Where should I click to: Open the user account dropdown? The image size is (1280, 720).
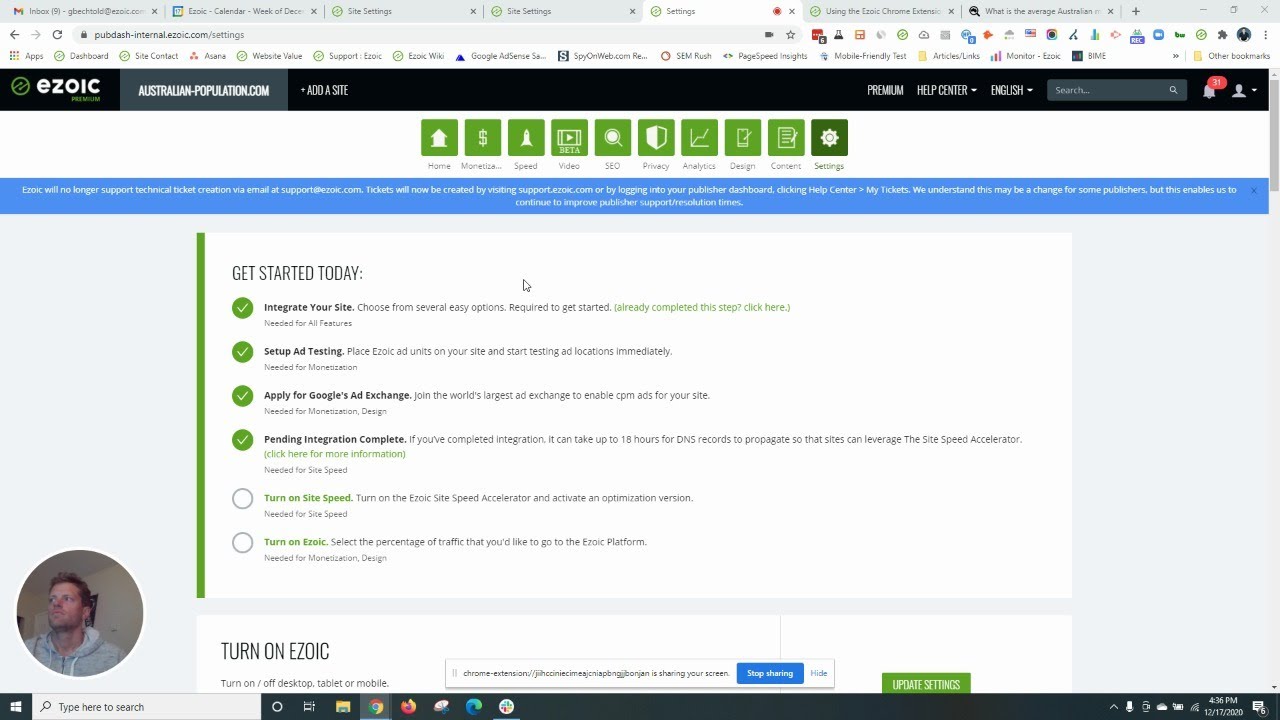coord(1244,90)
